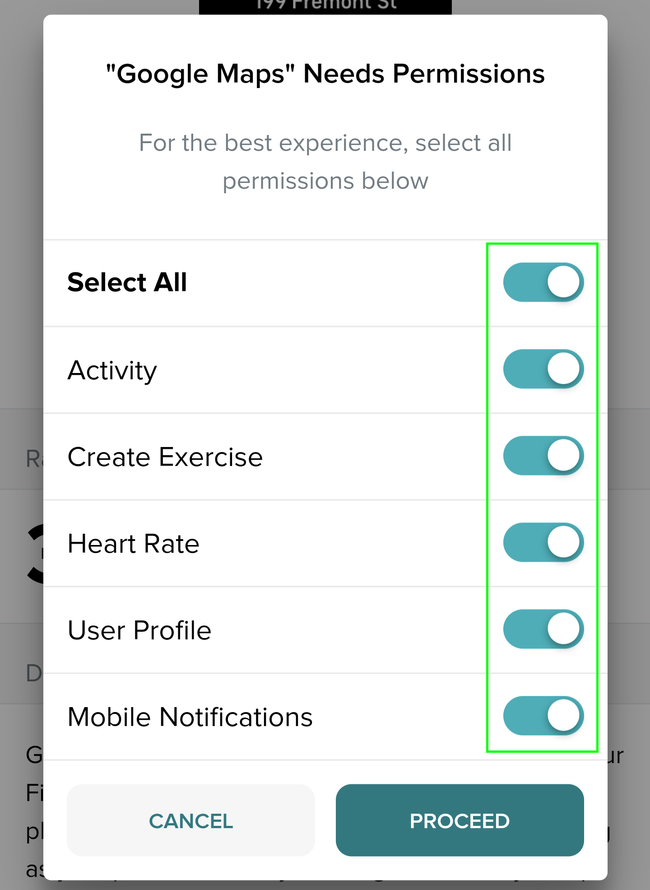Click the "Google Maps" Needs Permissions heading
This screenshot has width=650, height=890.
pos(325,74)
